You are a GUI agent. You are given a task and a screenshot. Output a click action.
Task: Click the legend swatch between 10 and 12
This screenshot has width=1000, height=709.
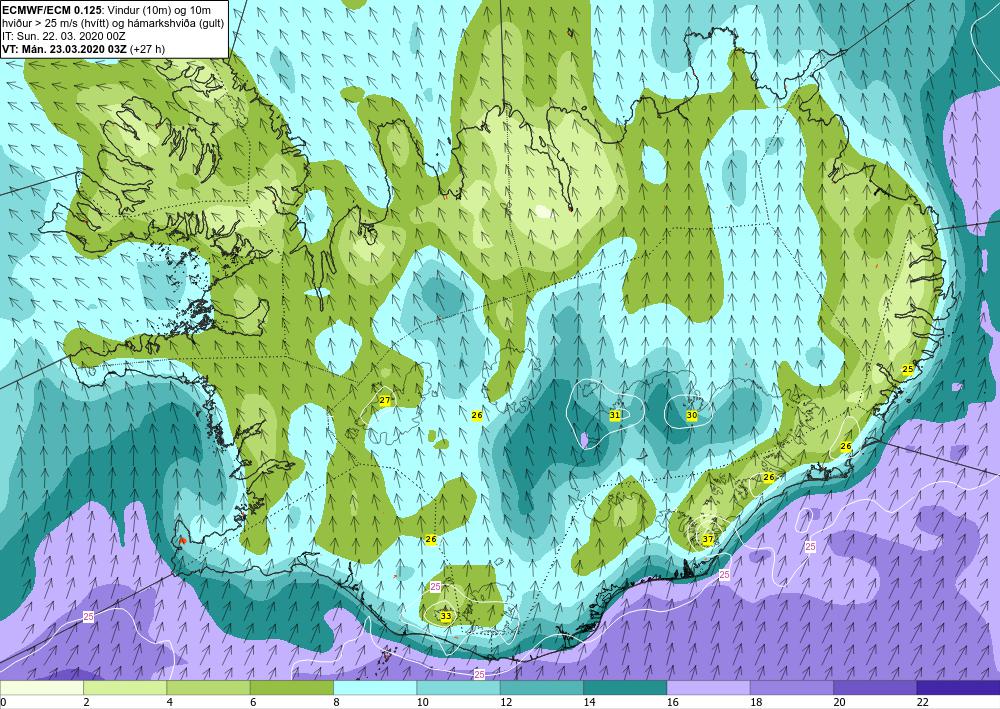458,687
